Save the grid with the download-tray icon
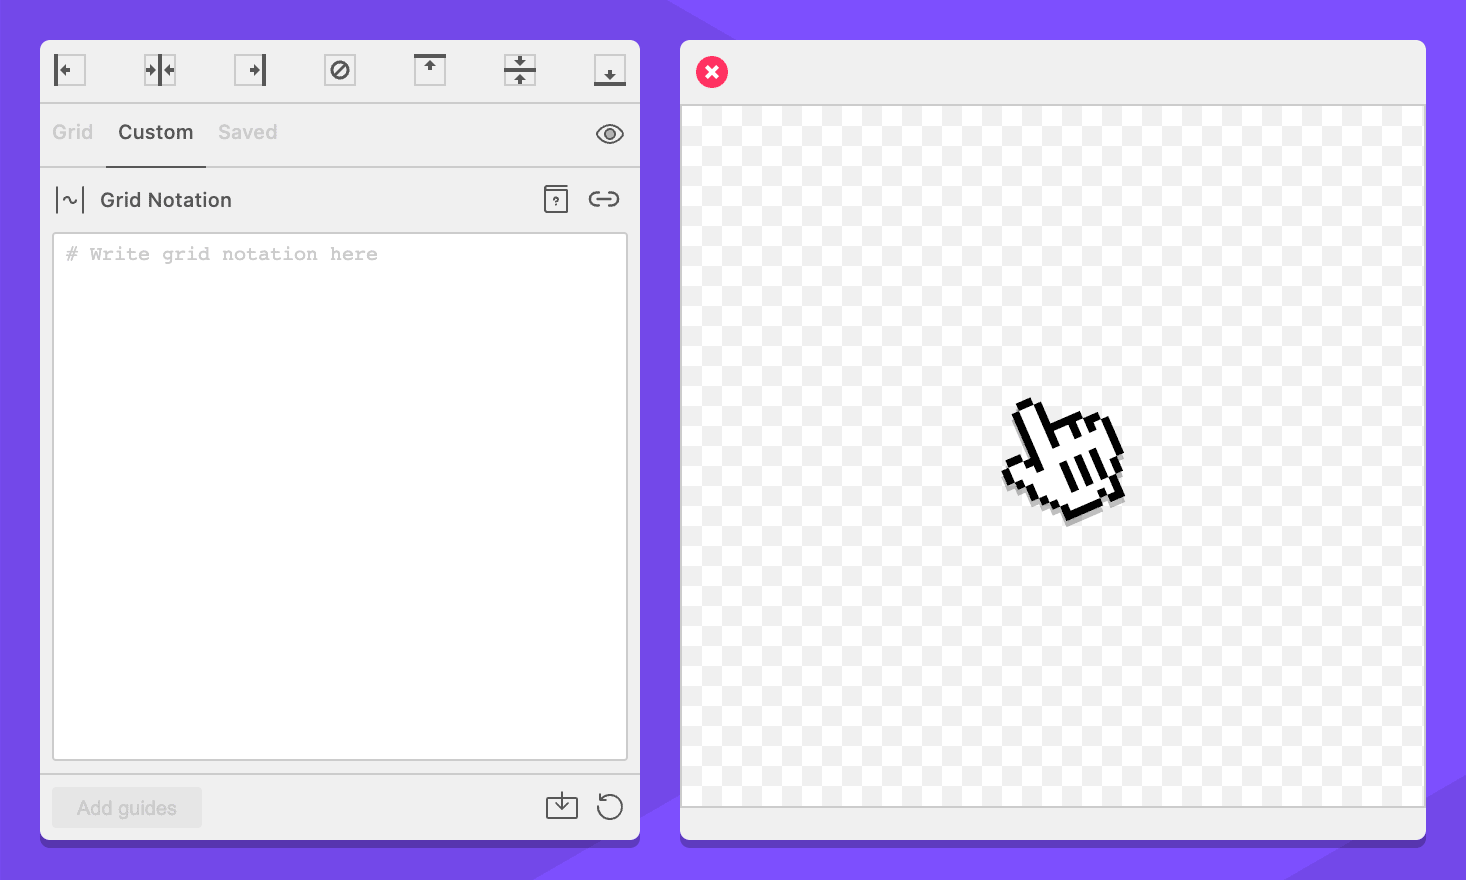Image resolution: width=1466 pixels, height=880 pixels. pos(562,806)
